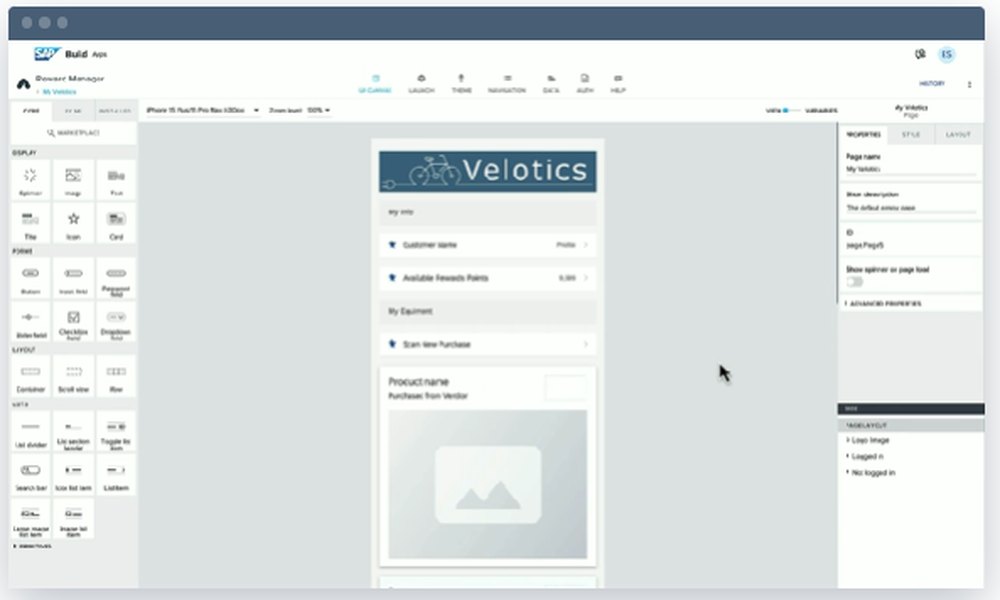Select the Card component
The image size is (1000, 600).
pos(116,224)
